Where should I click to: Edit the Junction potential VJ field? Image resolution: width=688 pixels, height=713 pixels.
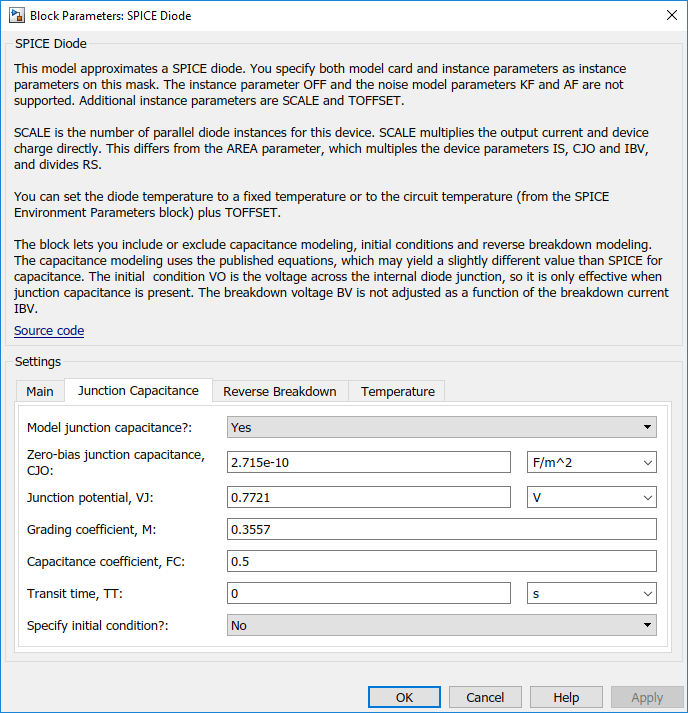(369, 497)
